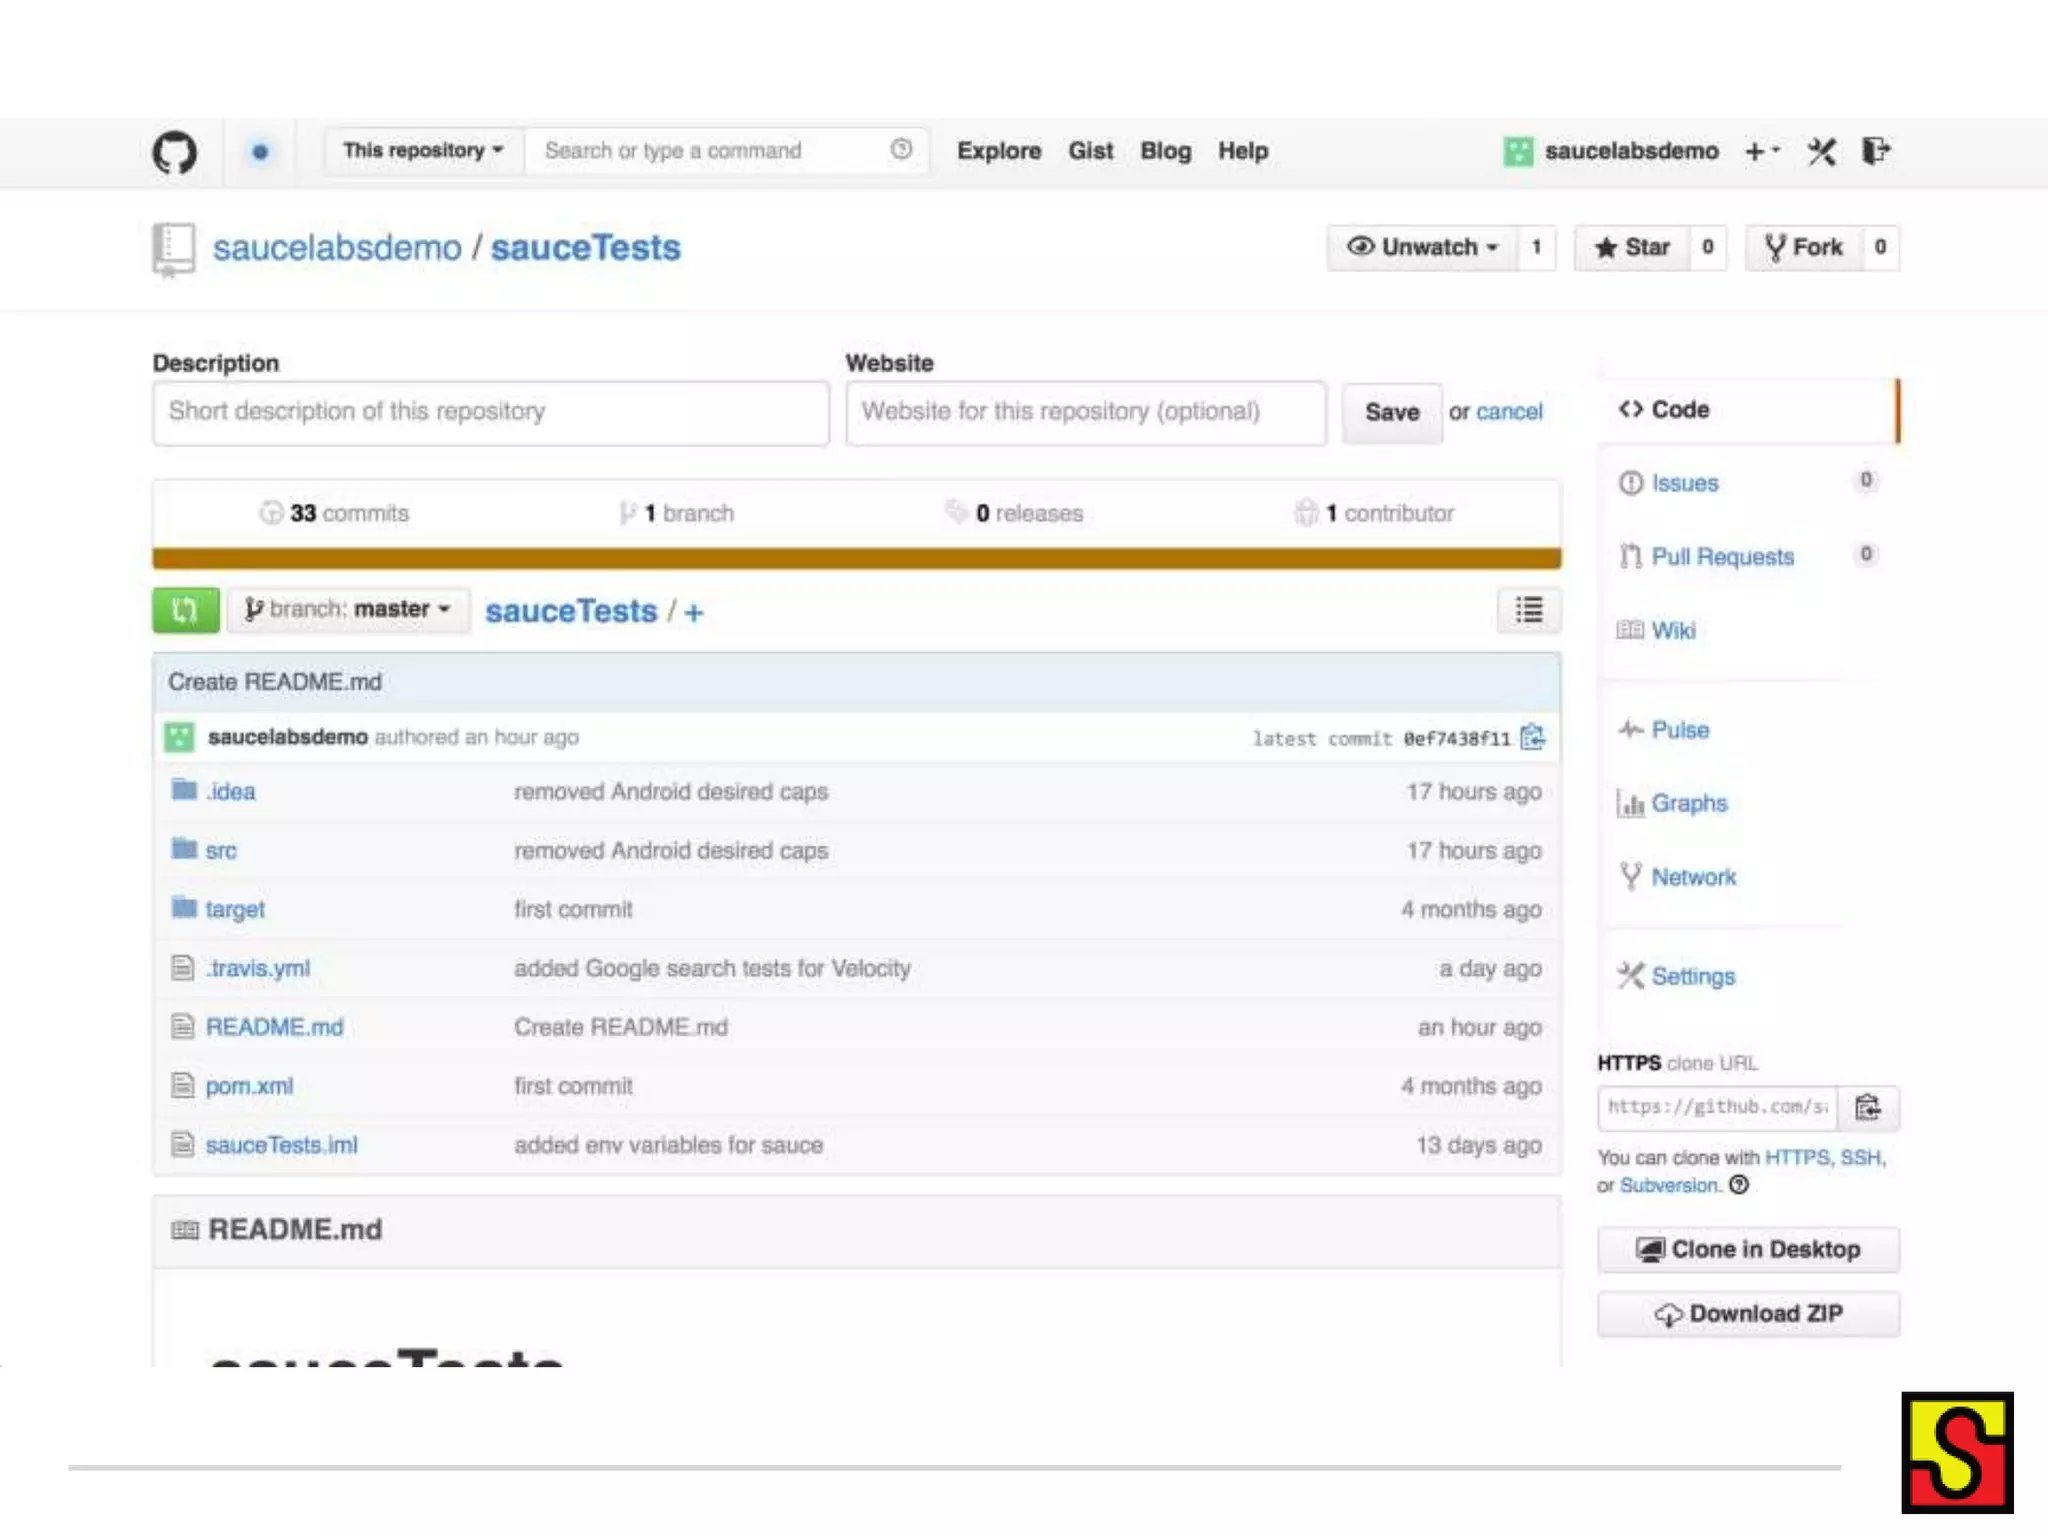The height and width of the screenshot is (1536, 2048).
Task: Open the README.md file link
Action: tap(274, 1027)
